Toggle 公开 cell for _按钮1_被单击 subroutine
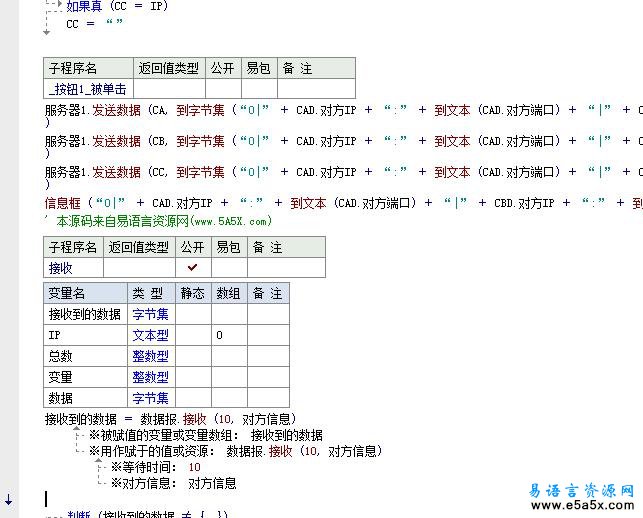 tap(223, 89)
